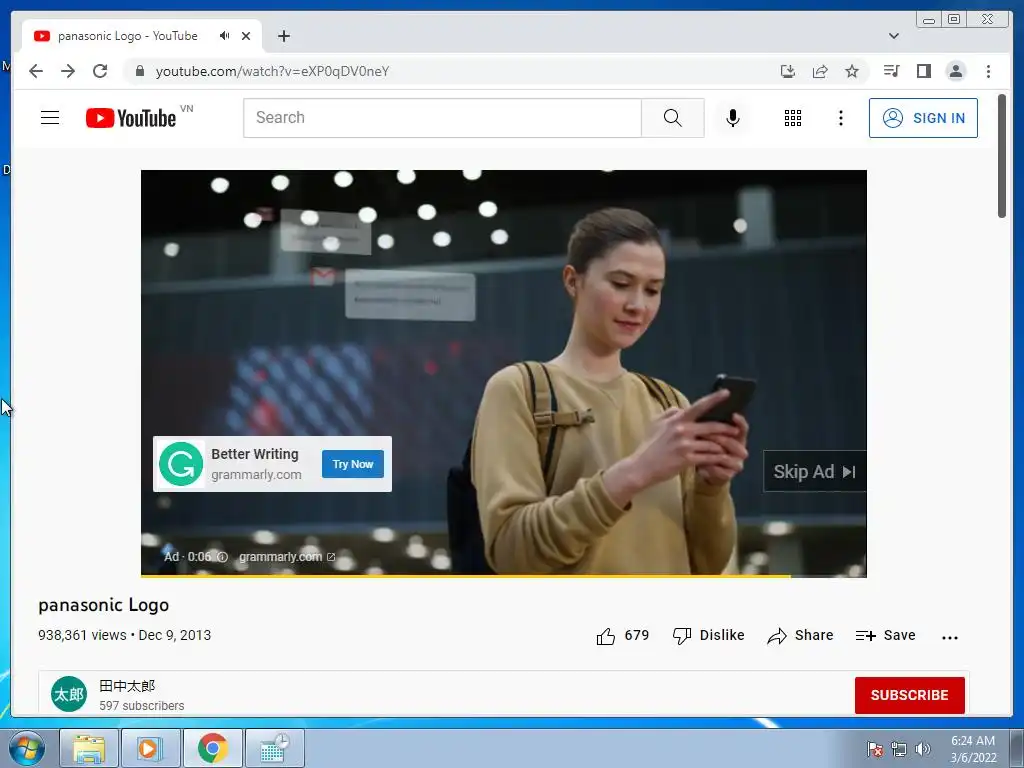Open Chrome three-dot menu
Viewport: 1024px width, 768px height.
tap(988, 71)
